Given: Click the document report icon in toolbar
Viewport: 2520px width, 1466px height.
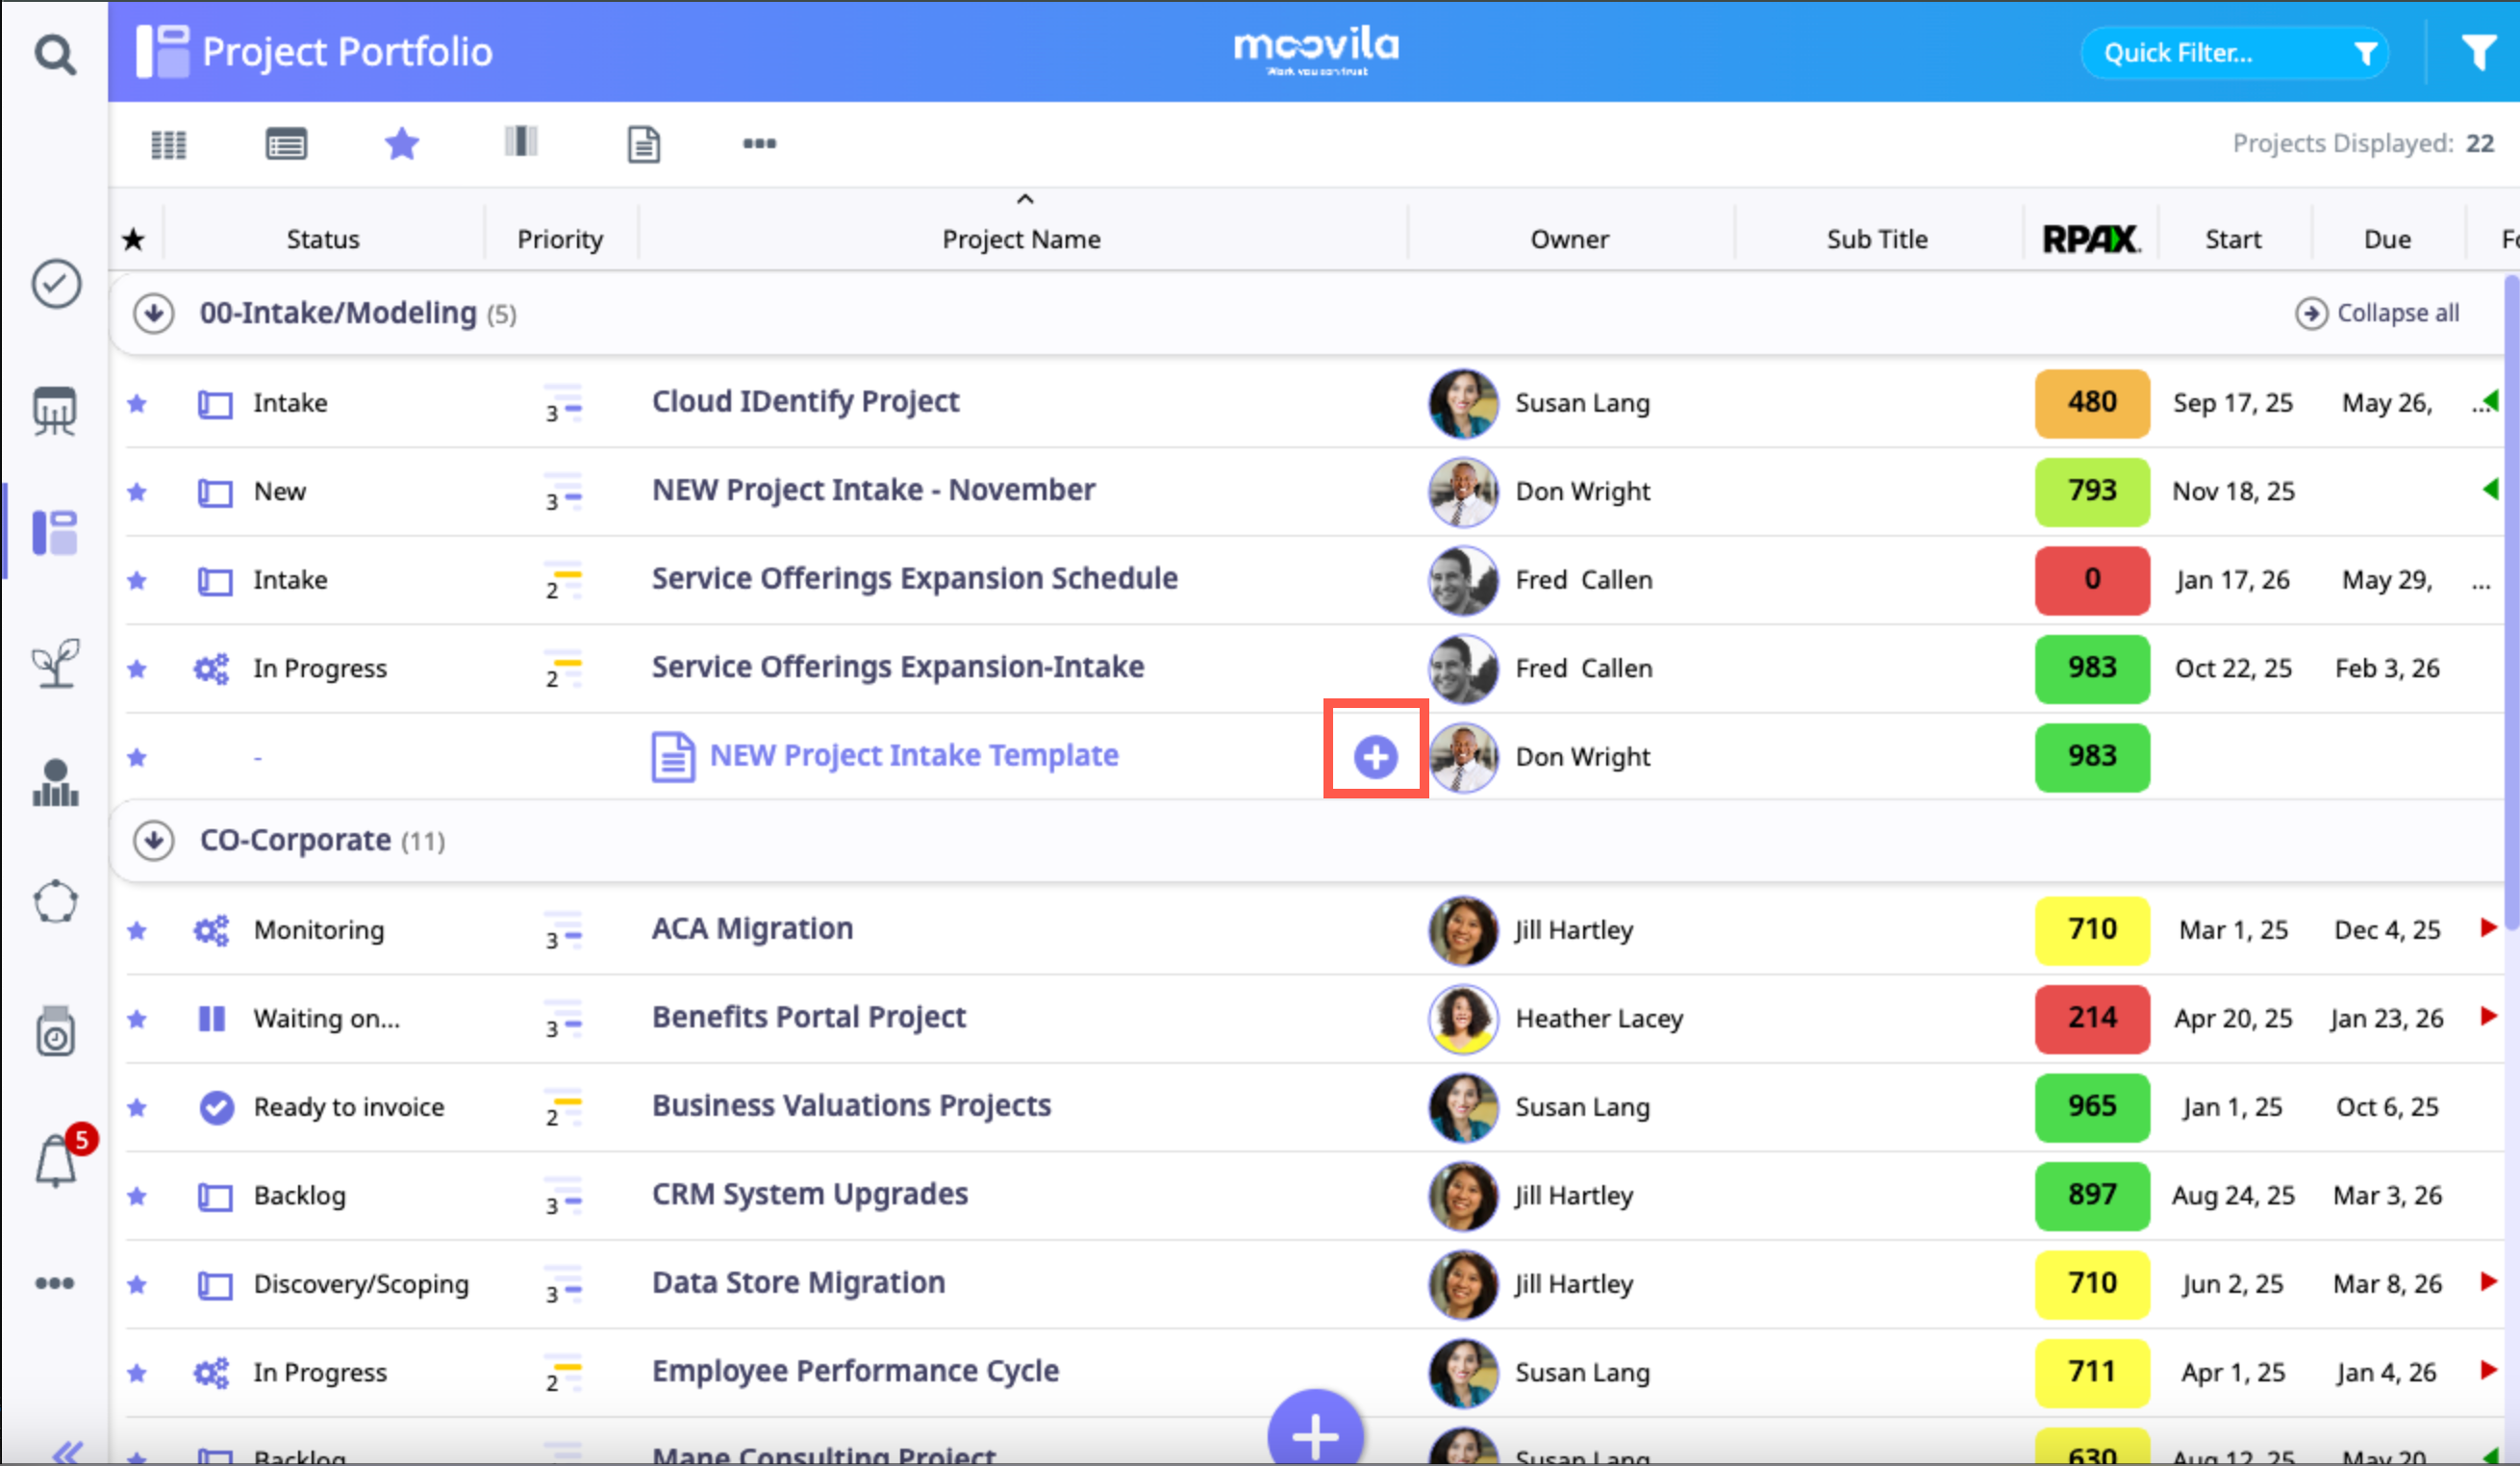Looking at the screenshot, I should click(643, 144).
